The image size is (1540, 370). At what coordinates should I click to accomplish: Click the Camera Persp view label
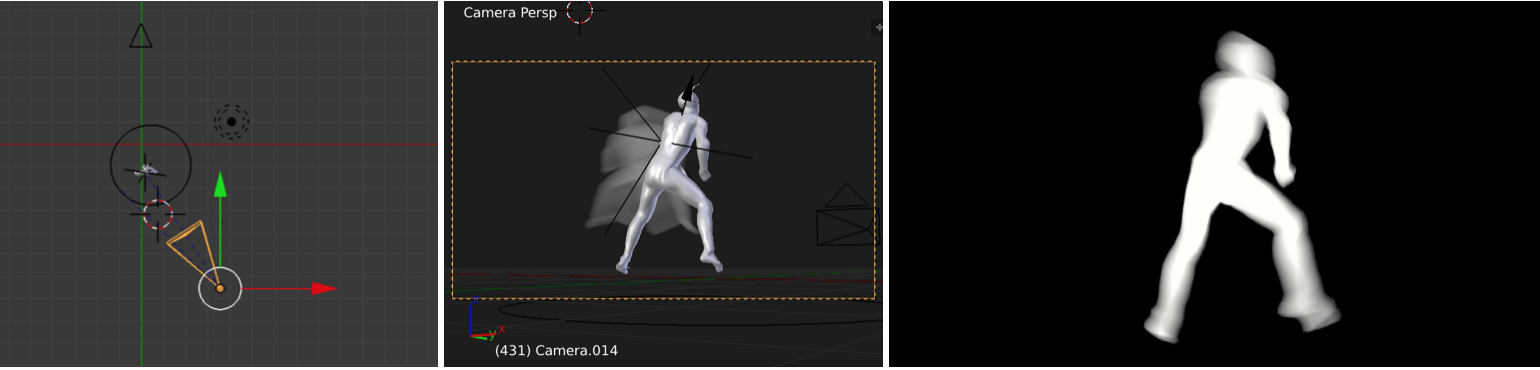click(510, 13)
